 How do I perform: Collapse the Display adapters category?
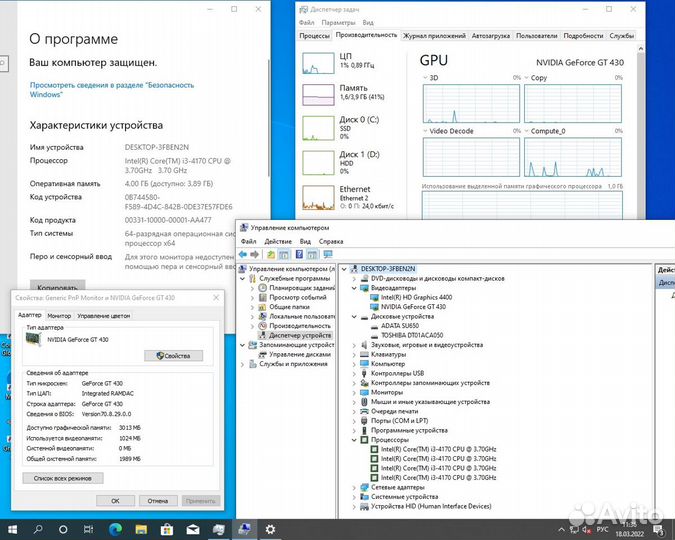pos(354,288)
